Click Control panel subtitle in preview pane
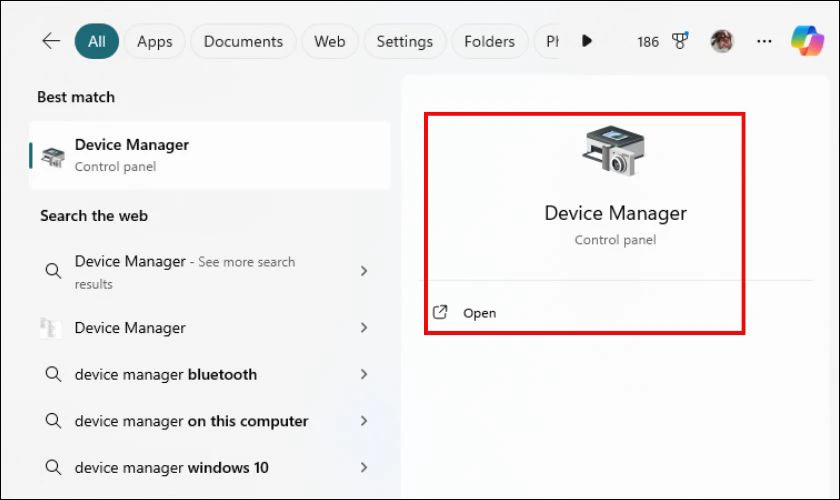Screen dimensions: 840x500 click(x=615, y=240)
